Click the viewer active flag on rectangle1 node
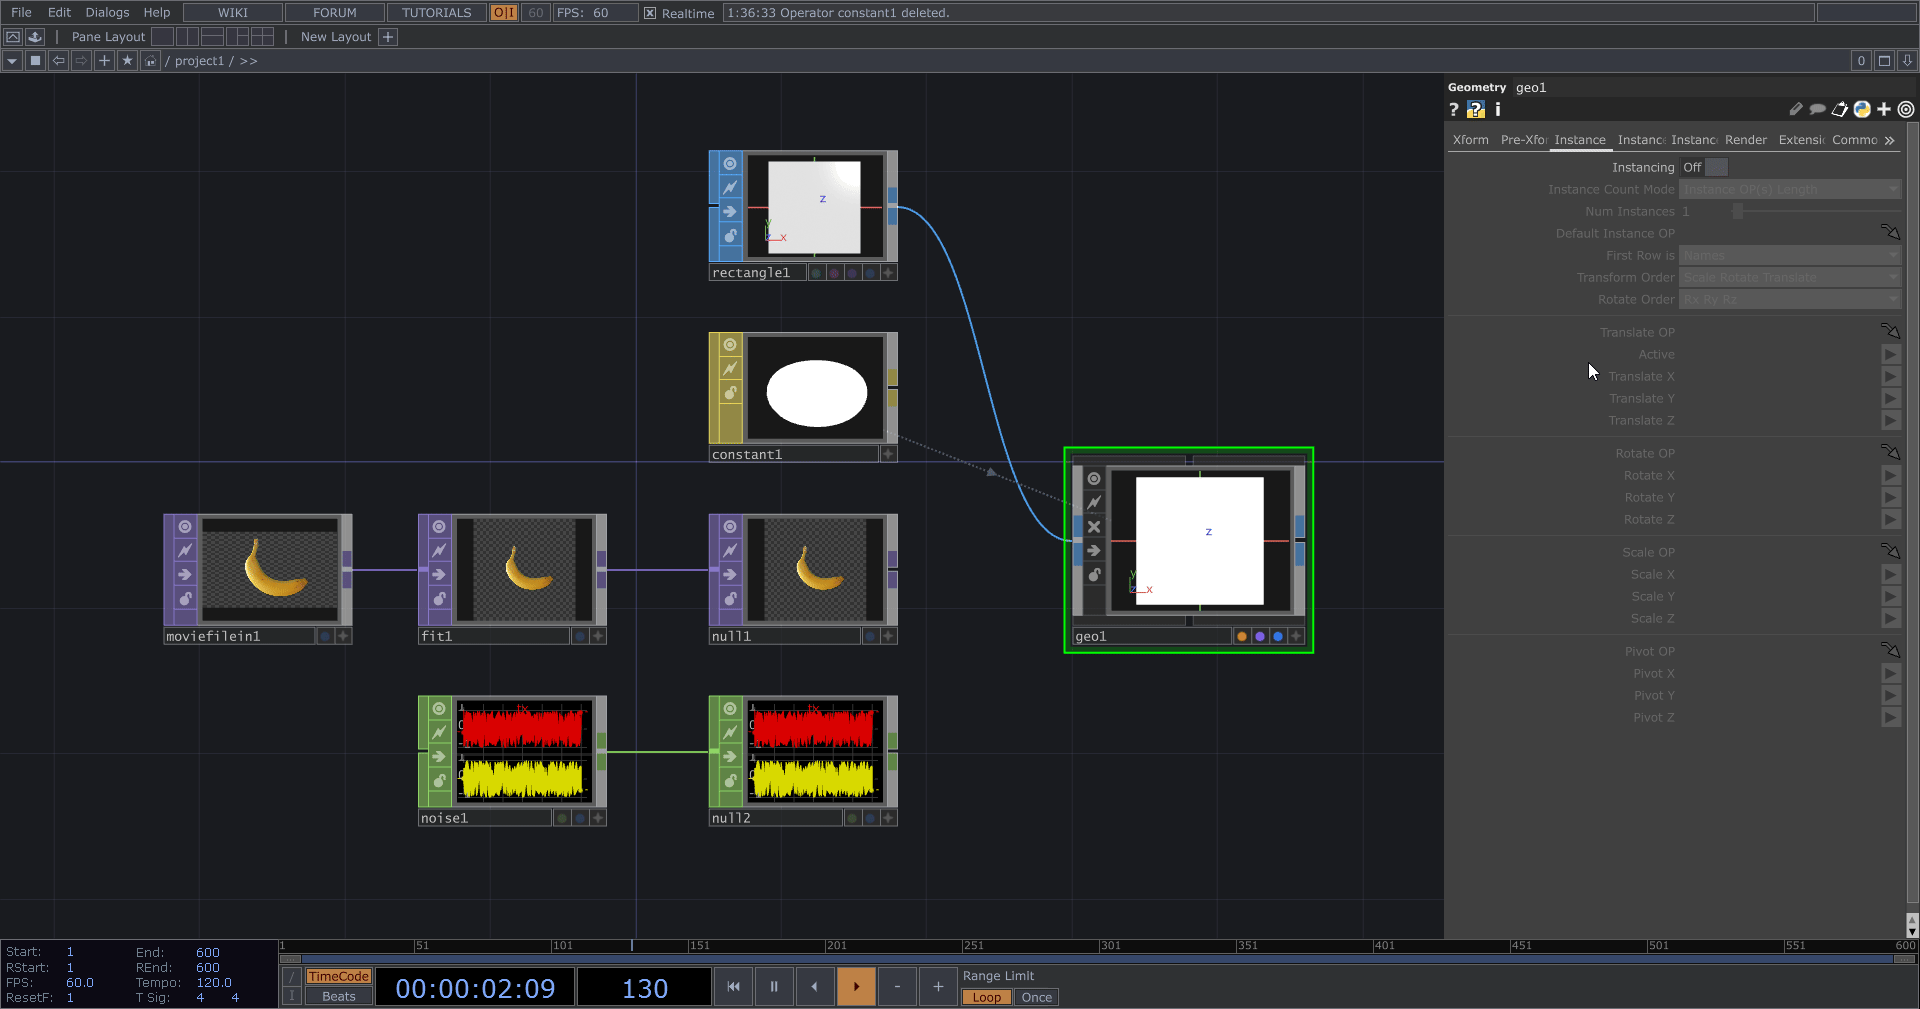This screenshot has height=1009, width=1920. coord(730,164)
